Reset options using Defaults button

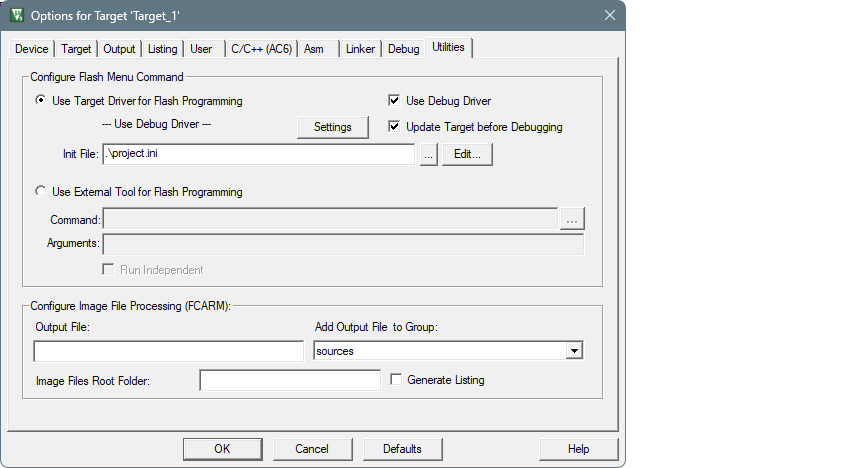402,449
